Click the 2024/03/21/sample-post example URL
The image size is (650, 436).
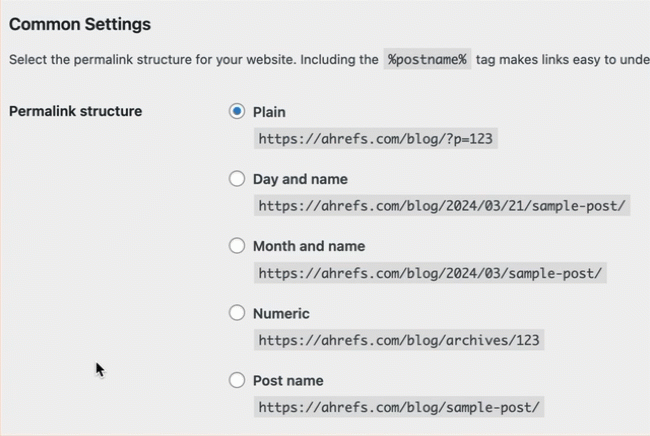pos(442,206)
